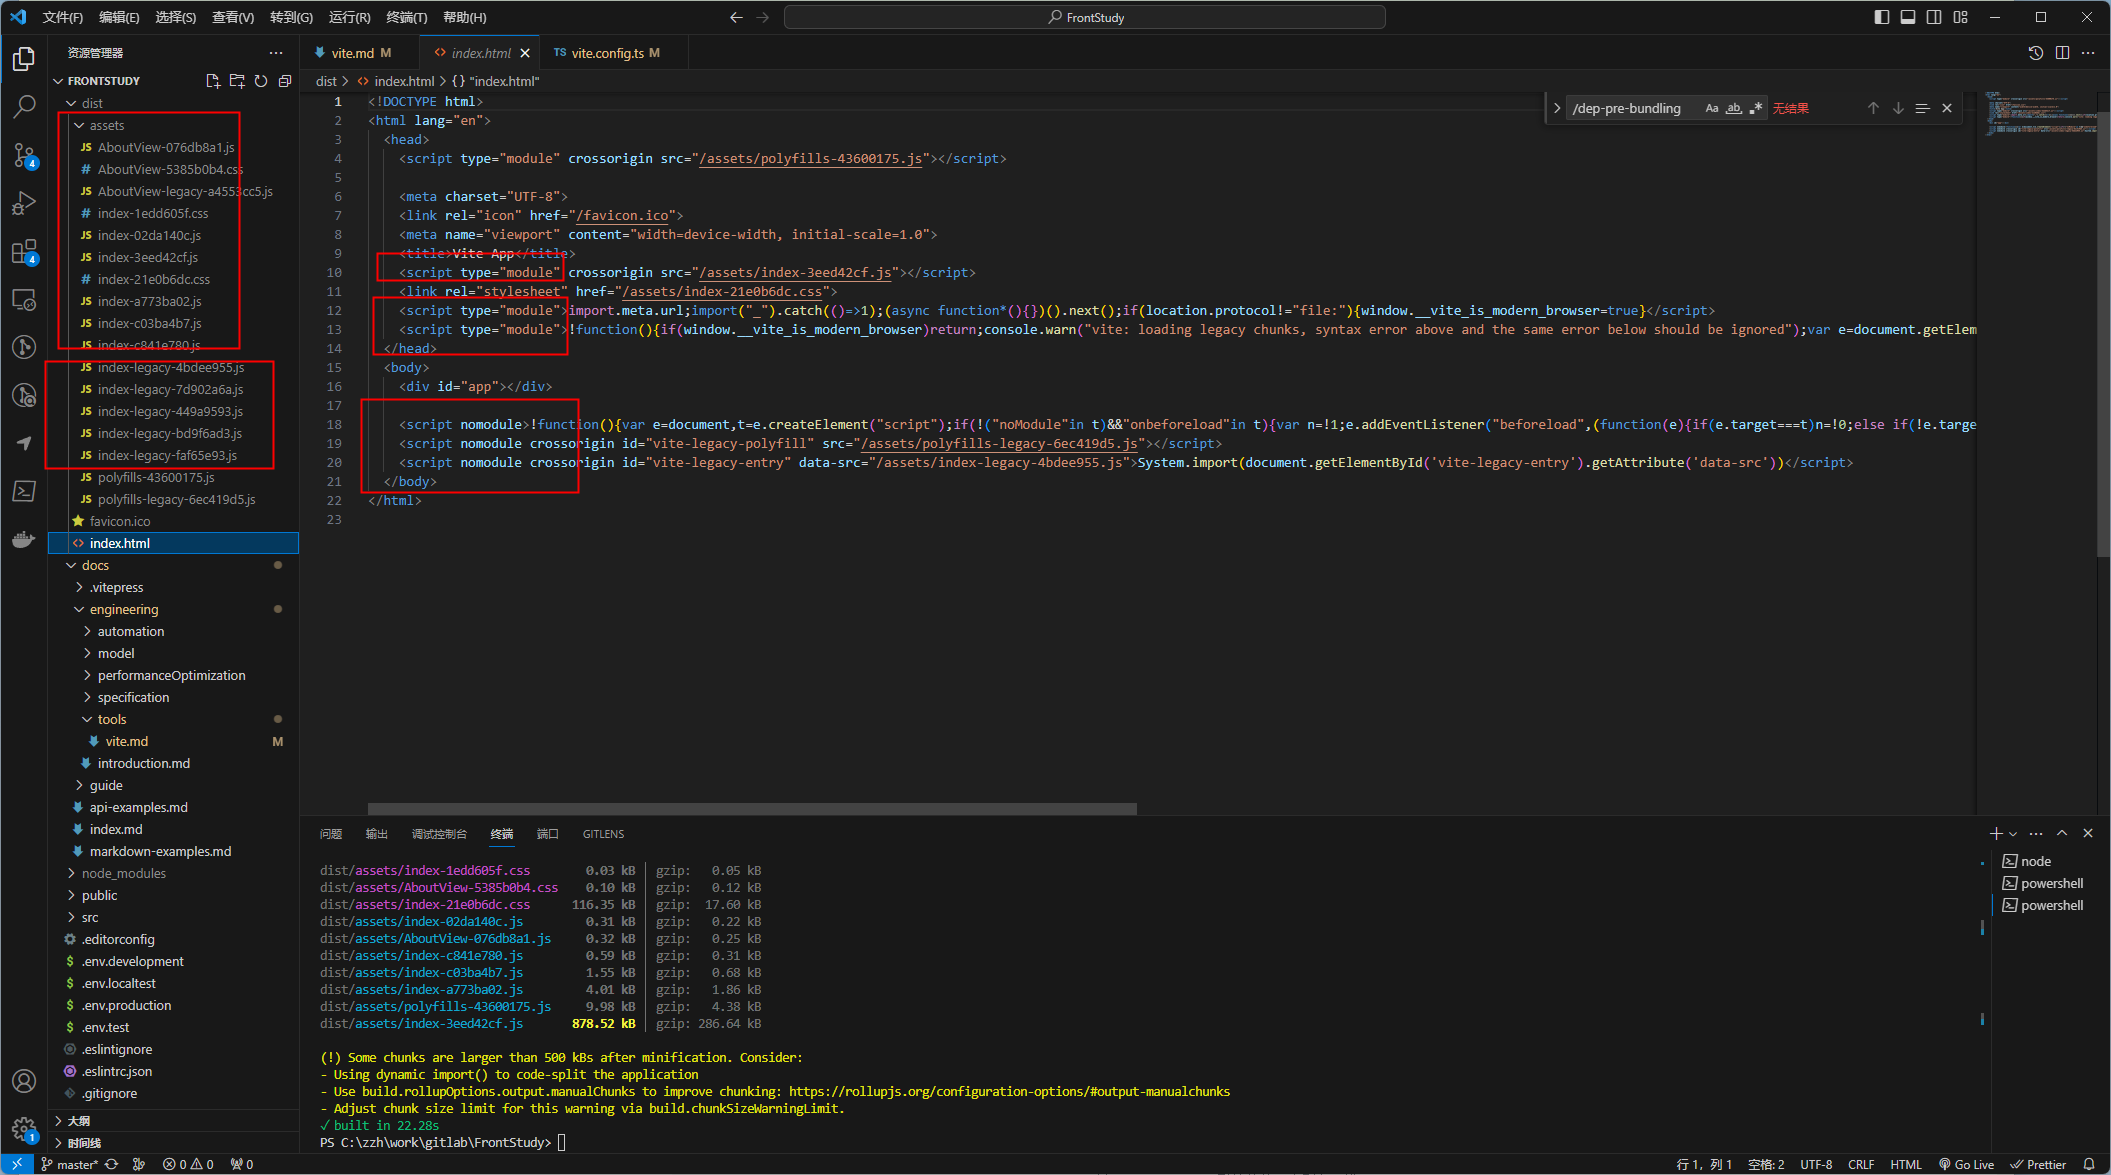Collapse all folders in explorer
This screenshot has width=2111, height=1175.
point(285,81)
